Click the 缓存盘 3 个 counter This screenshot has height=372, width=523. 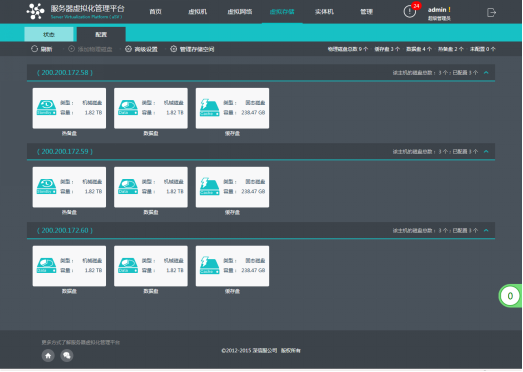coord(387,49)
